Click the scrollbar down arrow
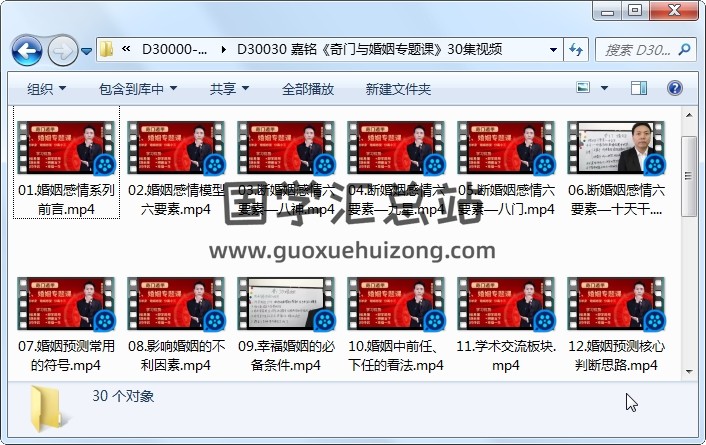706x445 pixels. tap(689, 372)
